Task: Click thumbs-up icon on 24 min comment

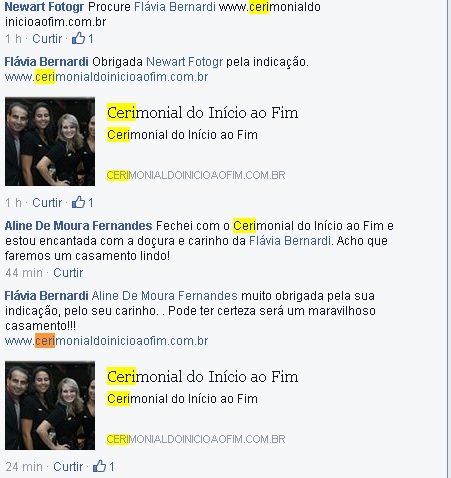Action: coord(99,466)
